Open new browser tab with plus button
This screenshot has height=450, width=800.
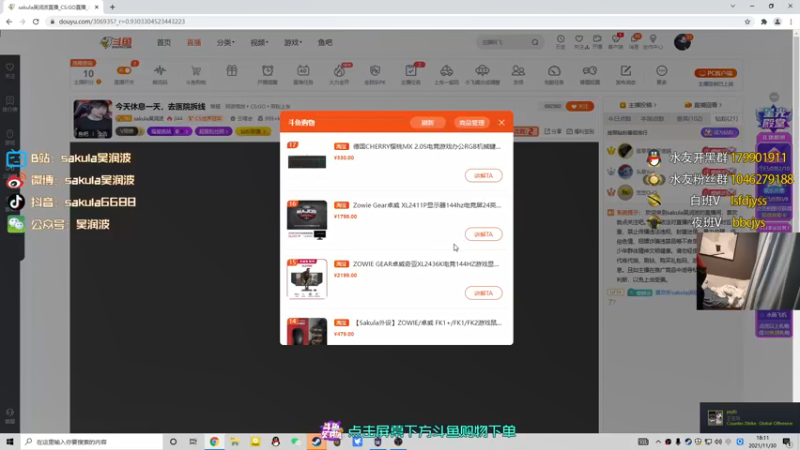pyautogui.click(x=112, y=7)
